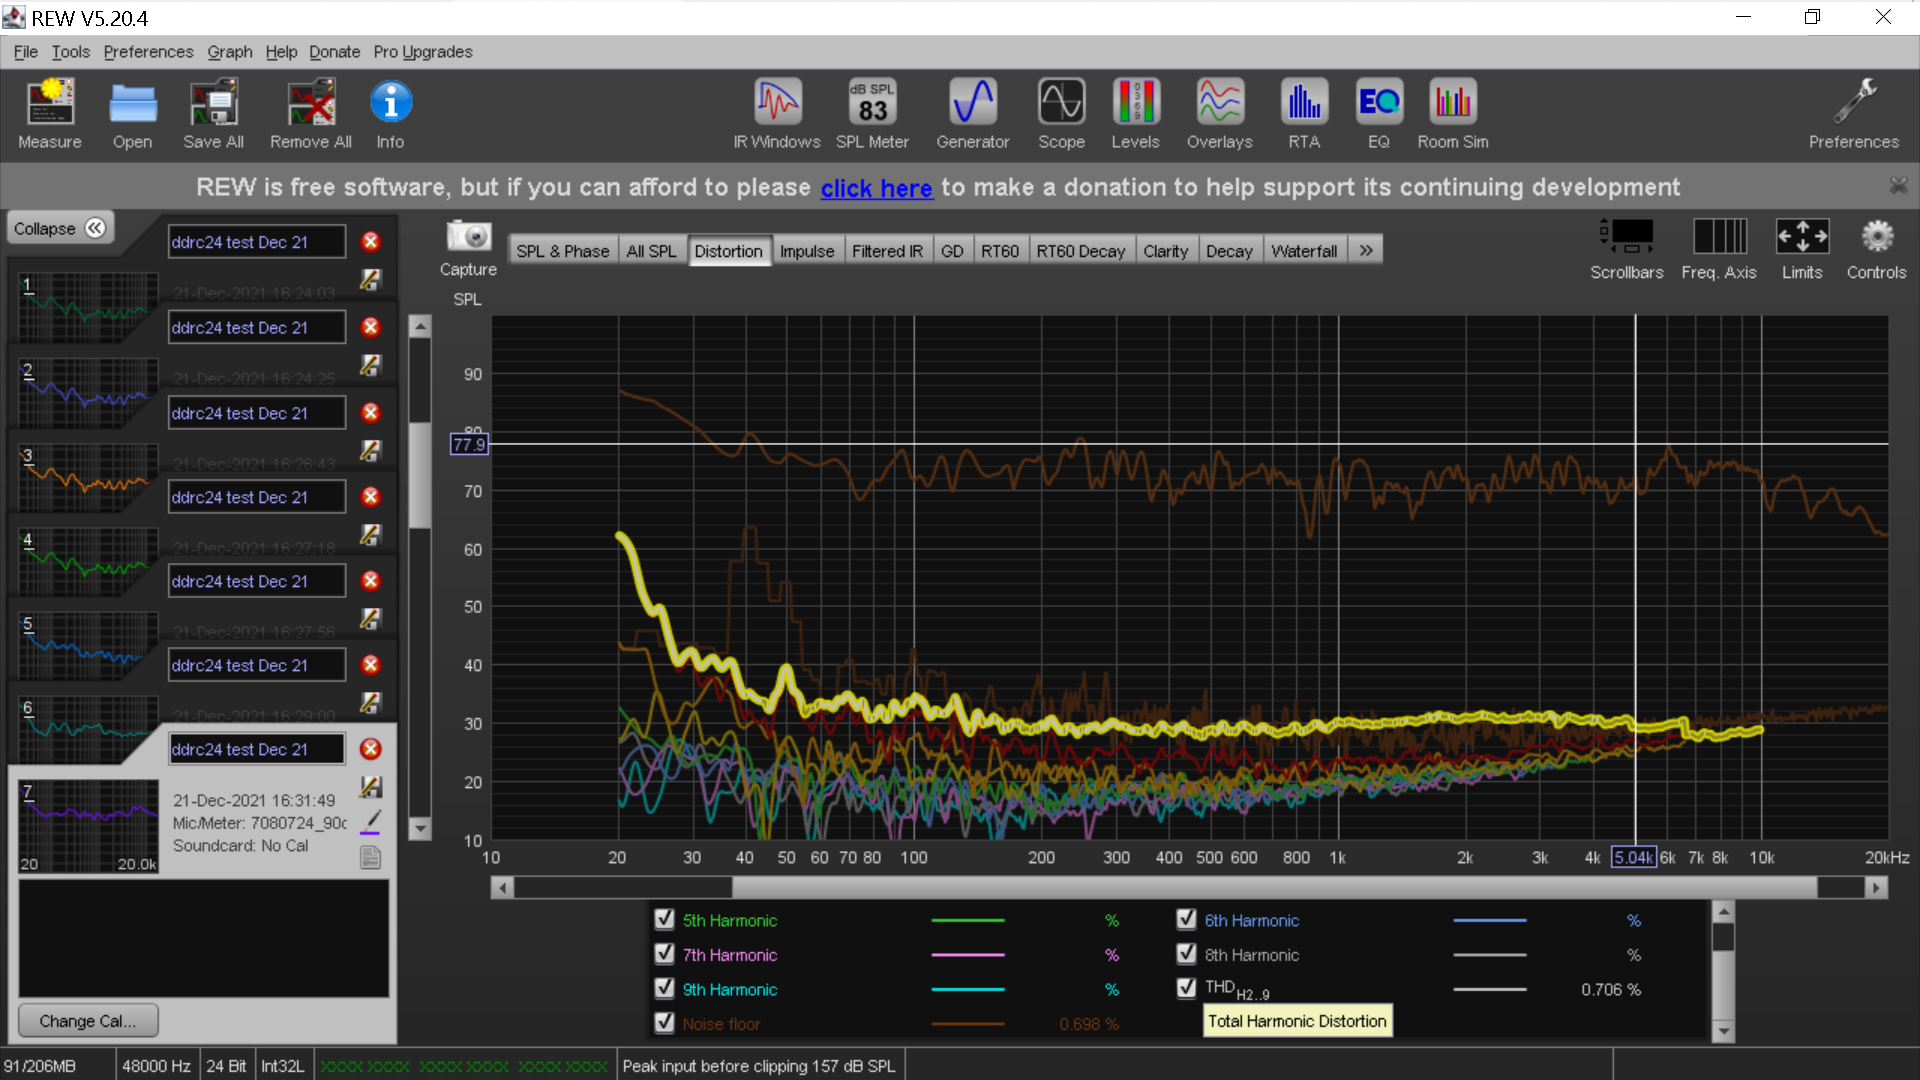Viewport: 1920px width, 1080px height.
Task: Show more graph tabs chevron
Action: [1366, 251]
